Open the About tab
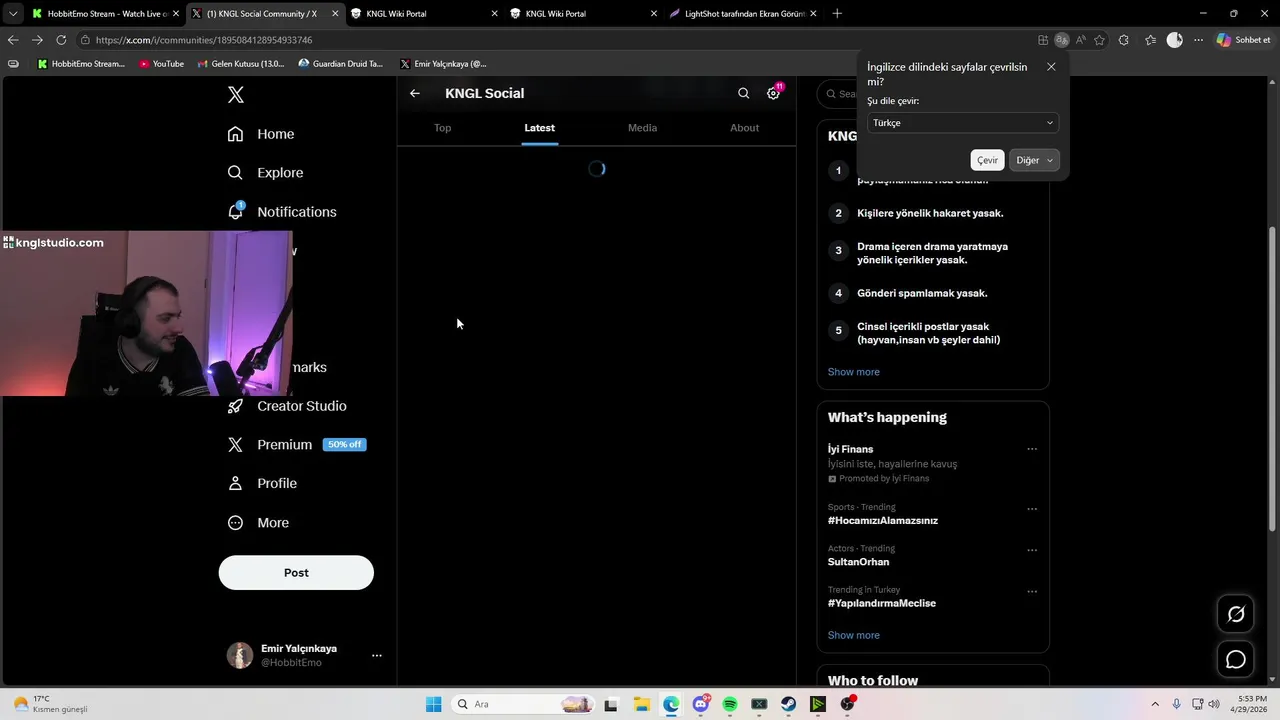 point(745,128)
